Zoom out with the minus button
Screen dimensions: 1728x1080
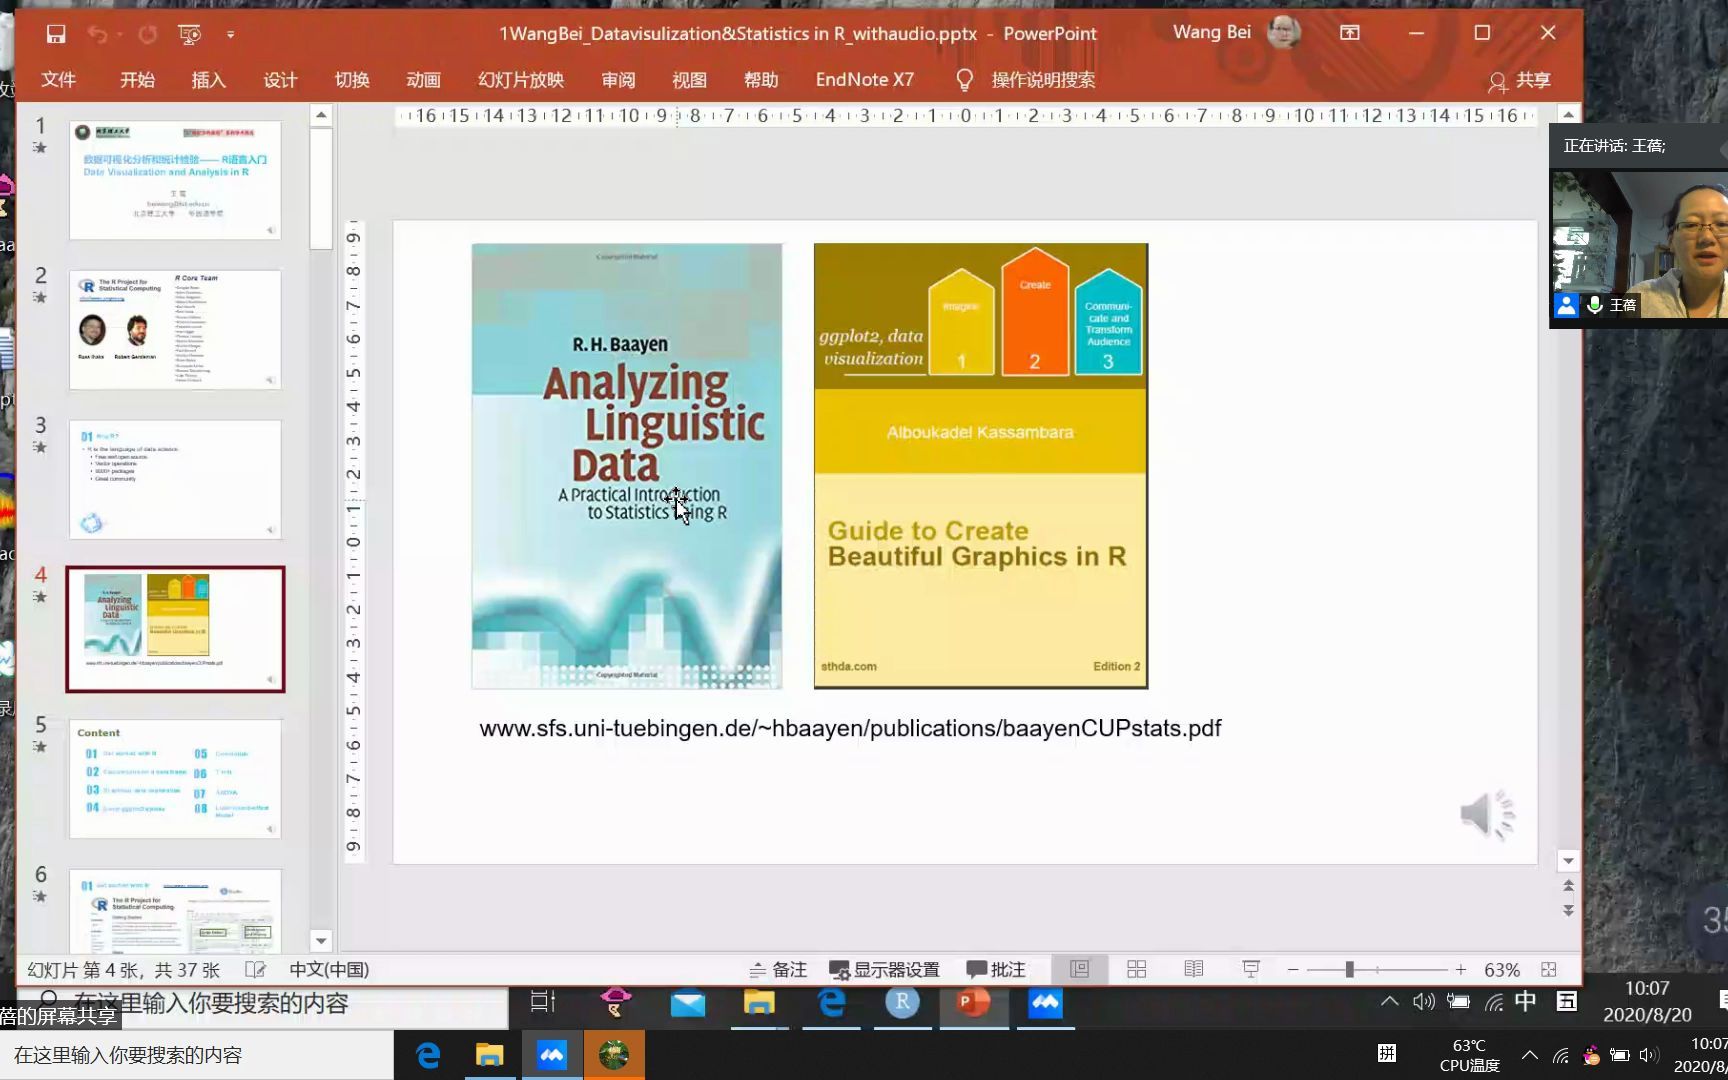pos(1293,969)
